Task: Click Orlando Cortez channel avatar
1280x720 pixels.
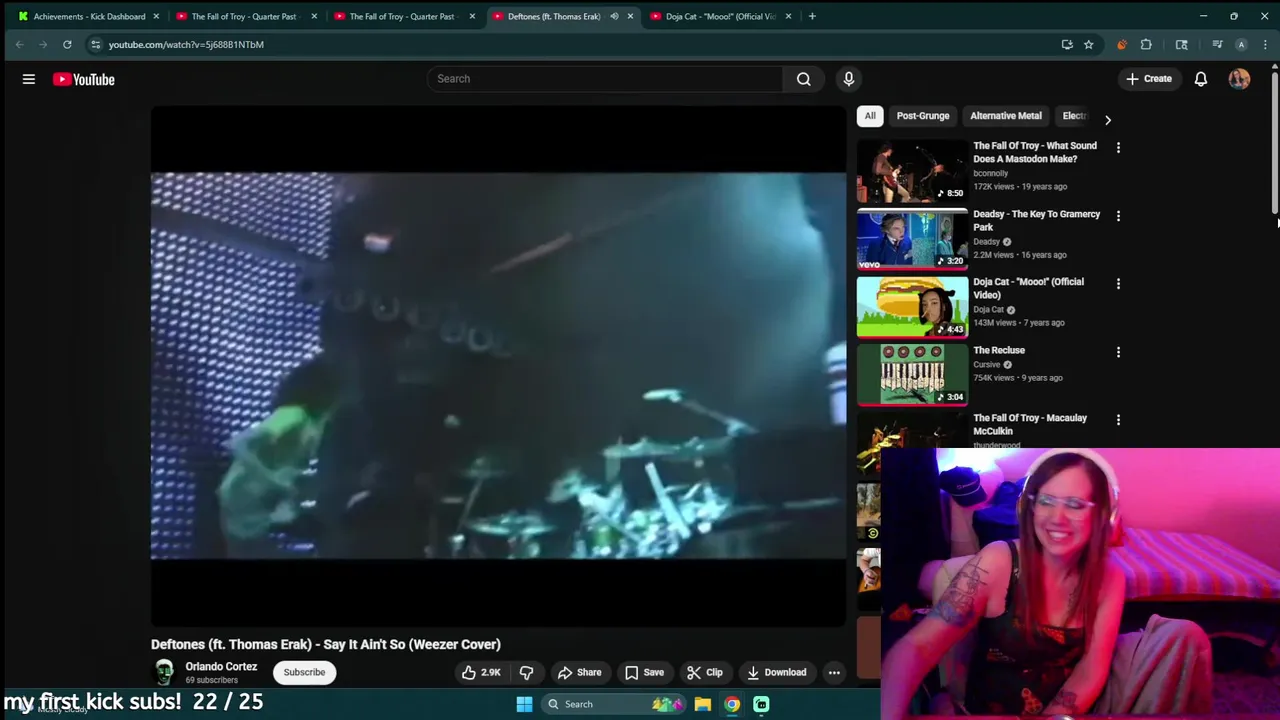Action: point(164,672)
